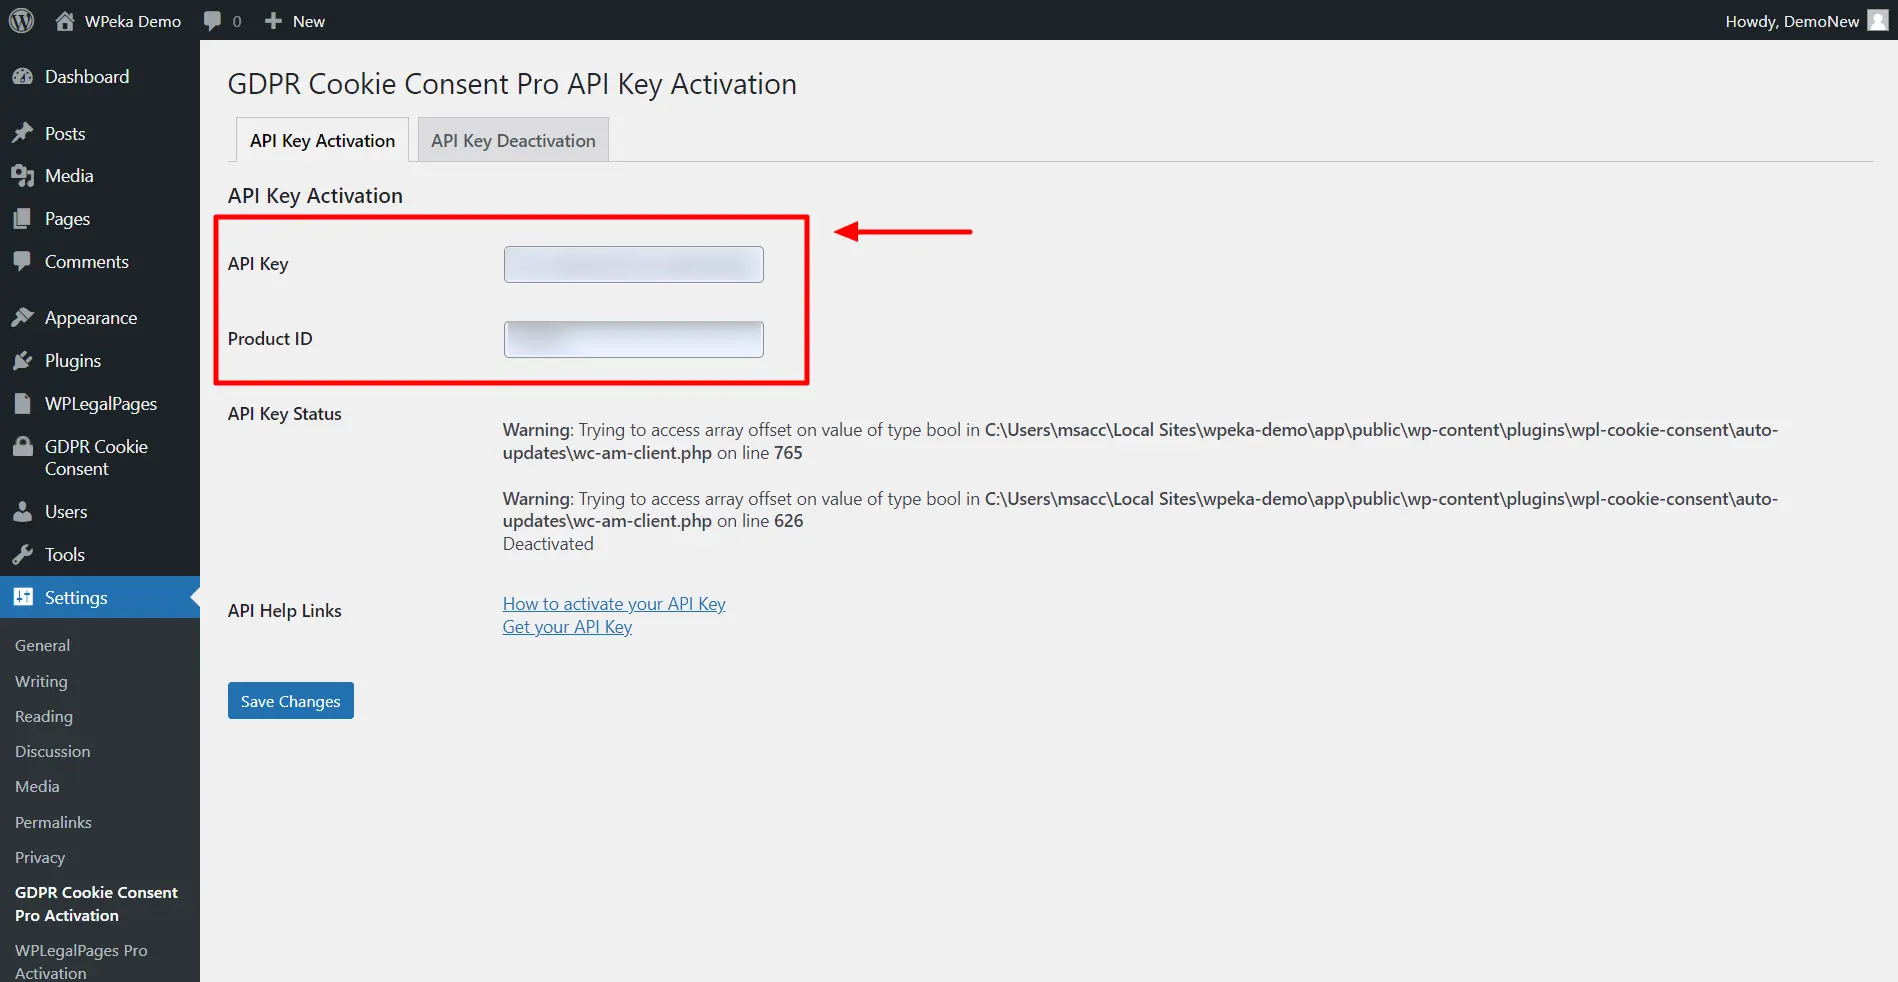Image resolution: width=1898 pixels, height=982 pixels.
Task: Select the Tools wrench icon
Action: pos(24,554)
